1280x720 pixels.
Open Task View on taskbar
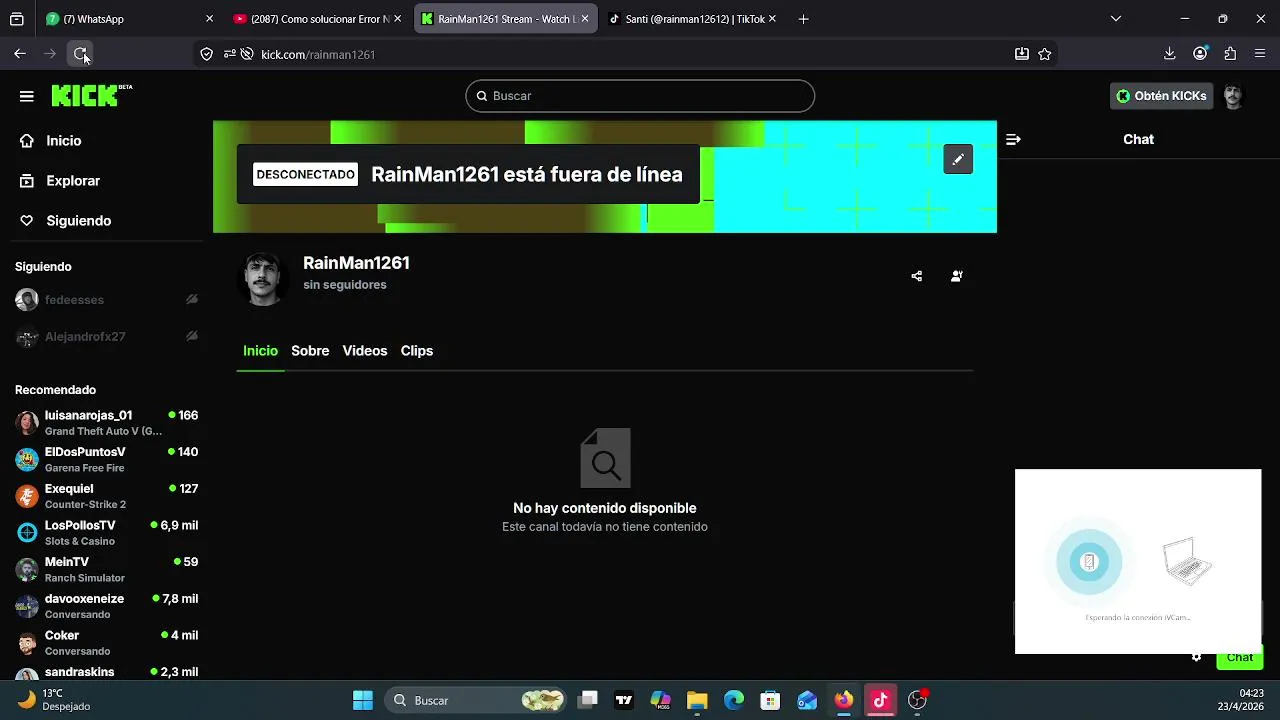tap(588, 700)
